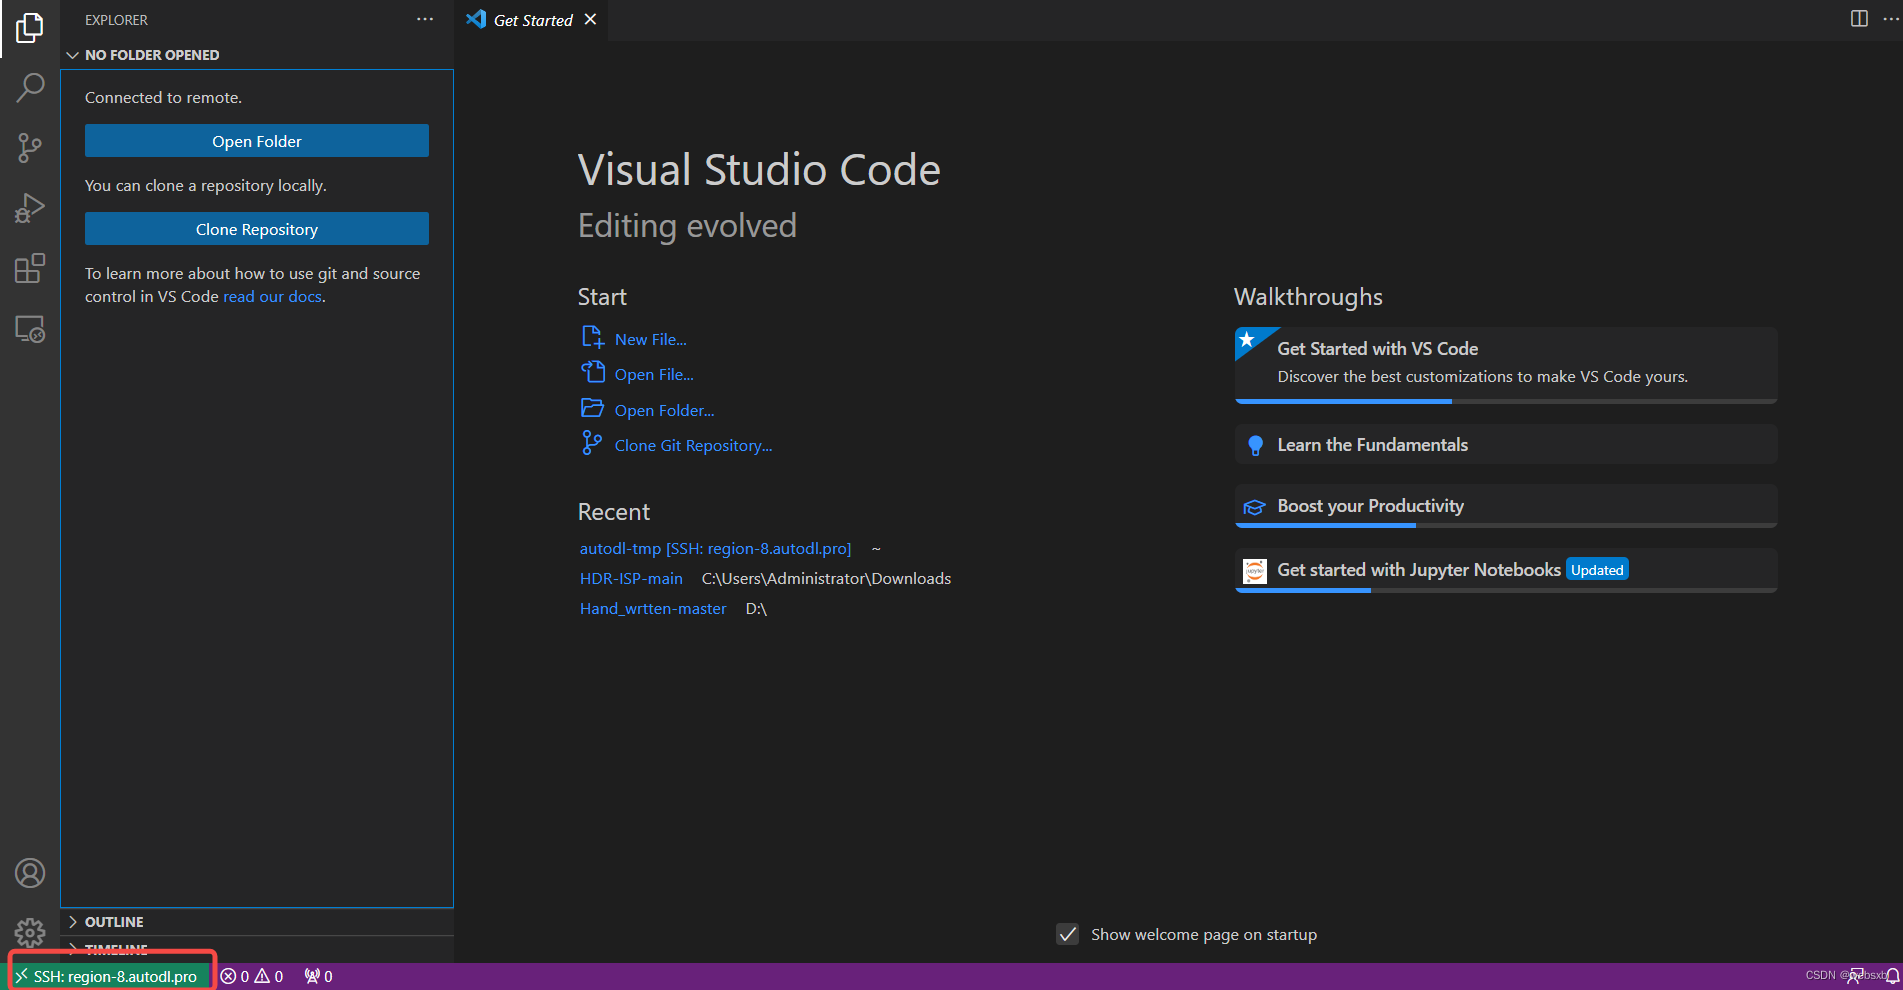
Task: Click the star icon on Get Started walkthrough
Action: click(x=1247, y=340)
